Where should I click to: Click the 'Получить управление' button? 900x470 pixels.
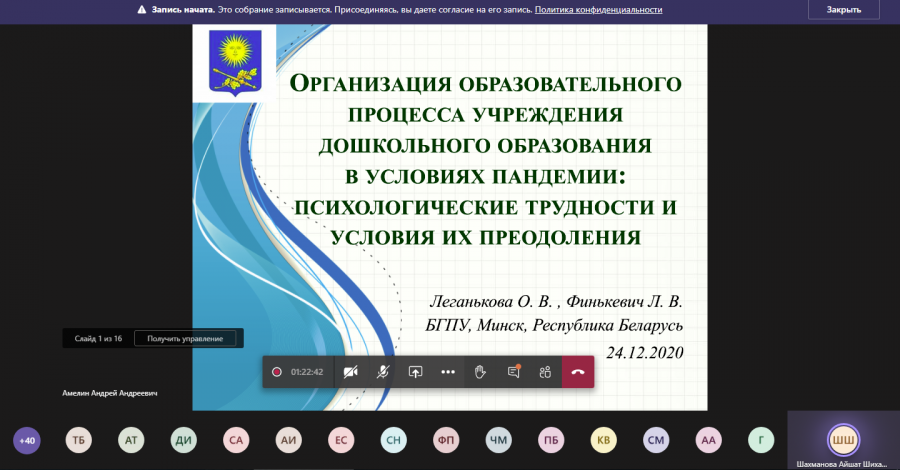point(185,339)
